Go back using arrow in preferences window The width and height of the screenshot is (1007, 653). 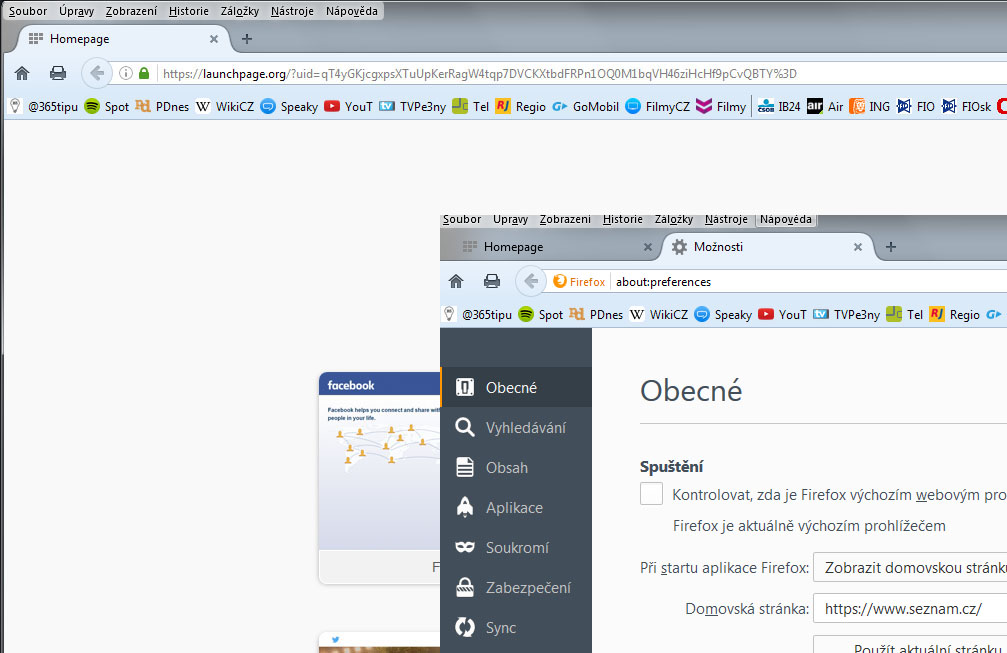[x=531, y=281]
